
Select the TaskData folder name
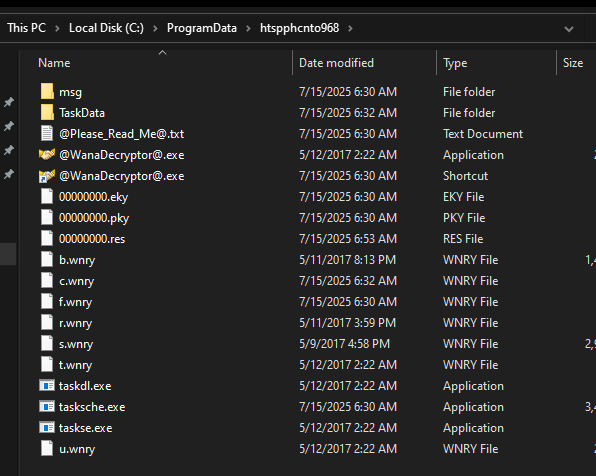tap(82, 113)
